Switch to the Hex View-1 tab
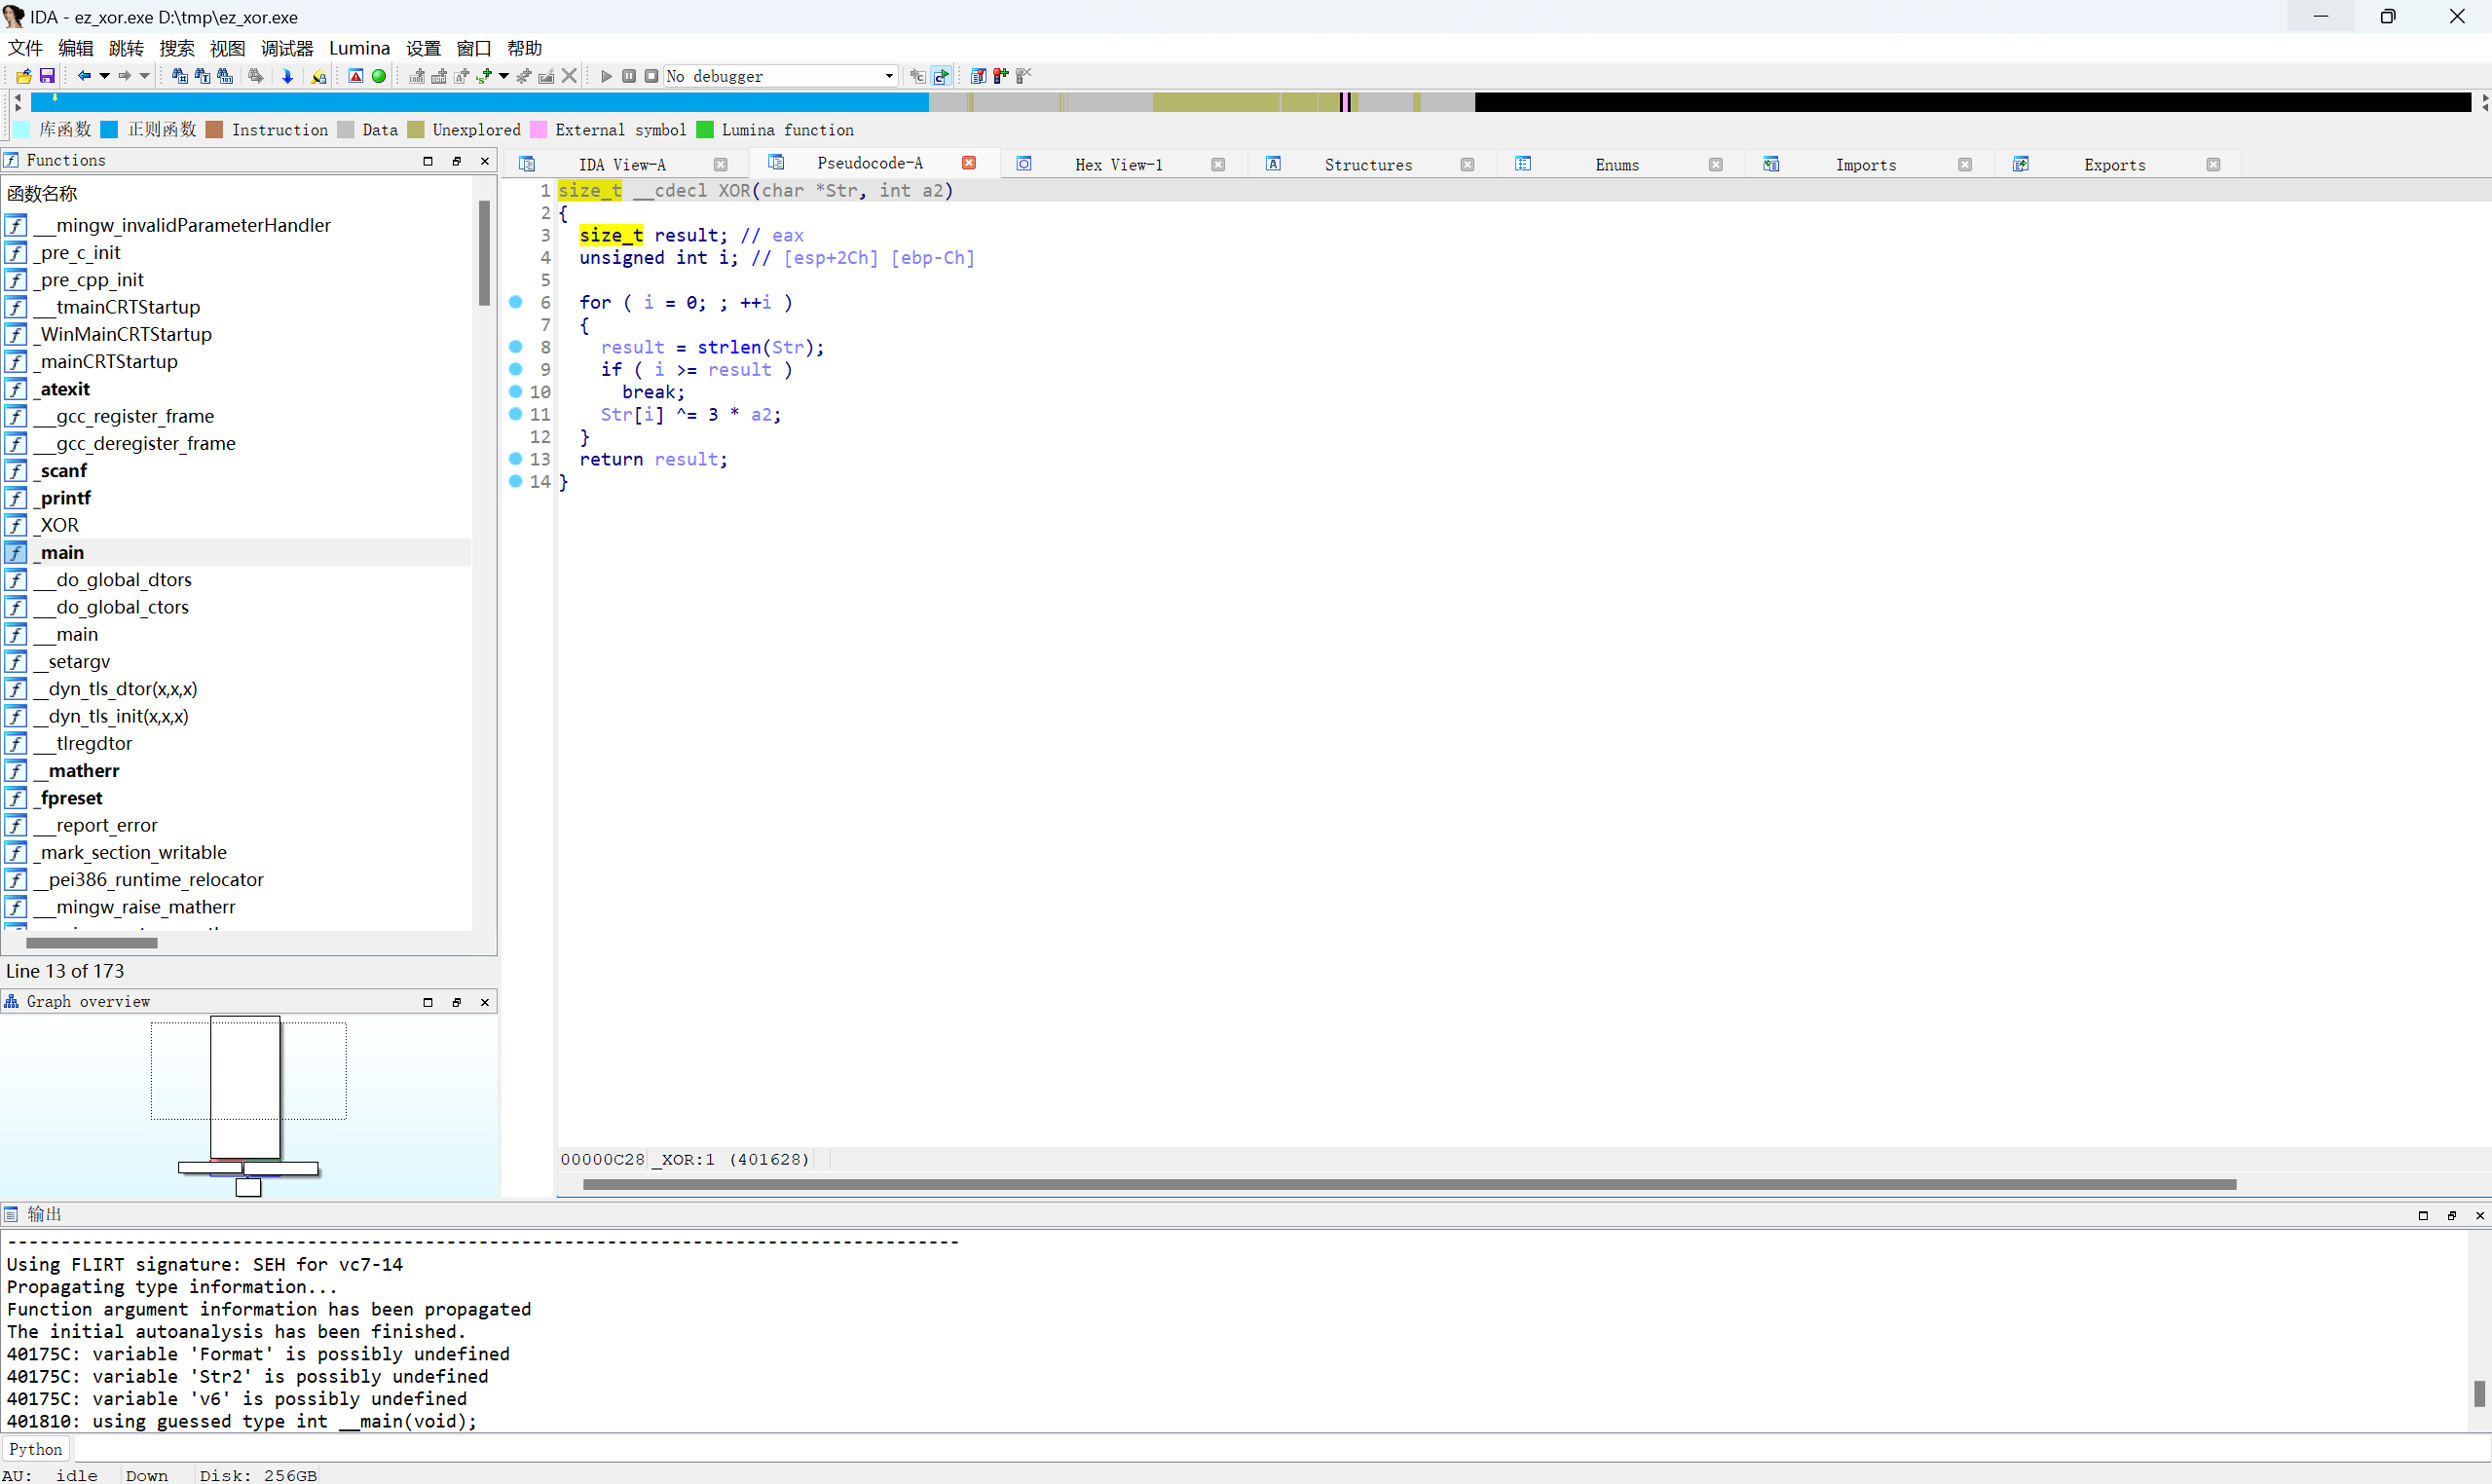The image size is (2492, 1484). tap(1119, 165)
